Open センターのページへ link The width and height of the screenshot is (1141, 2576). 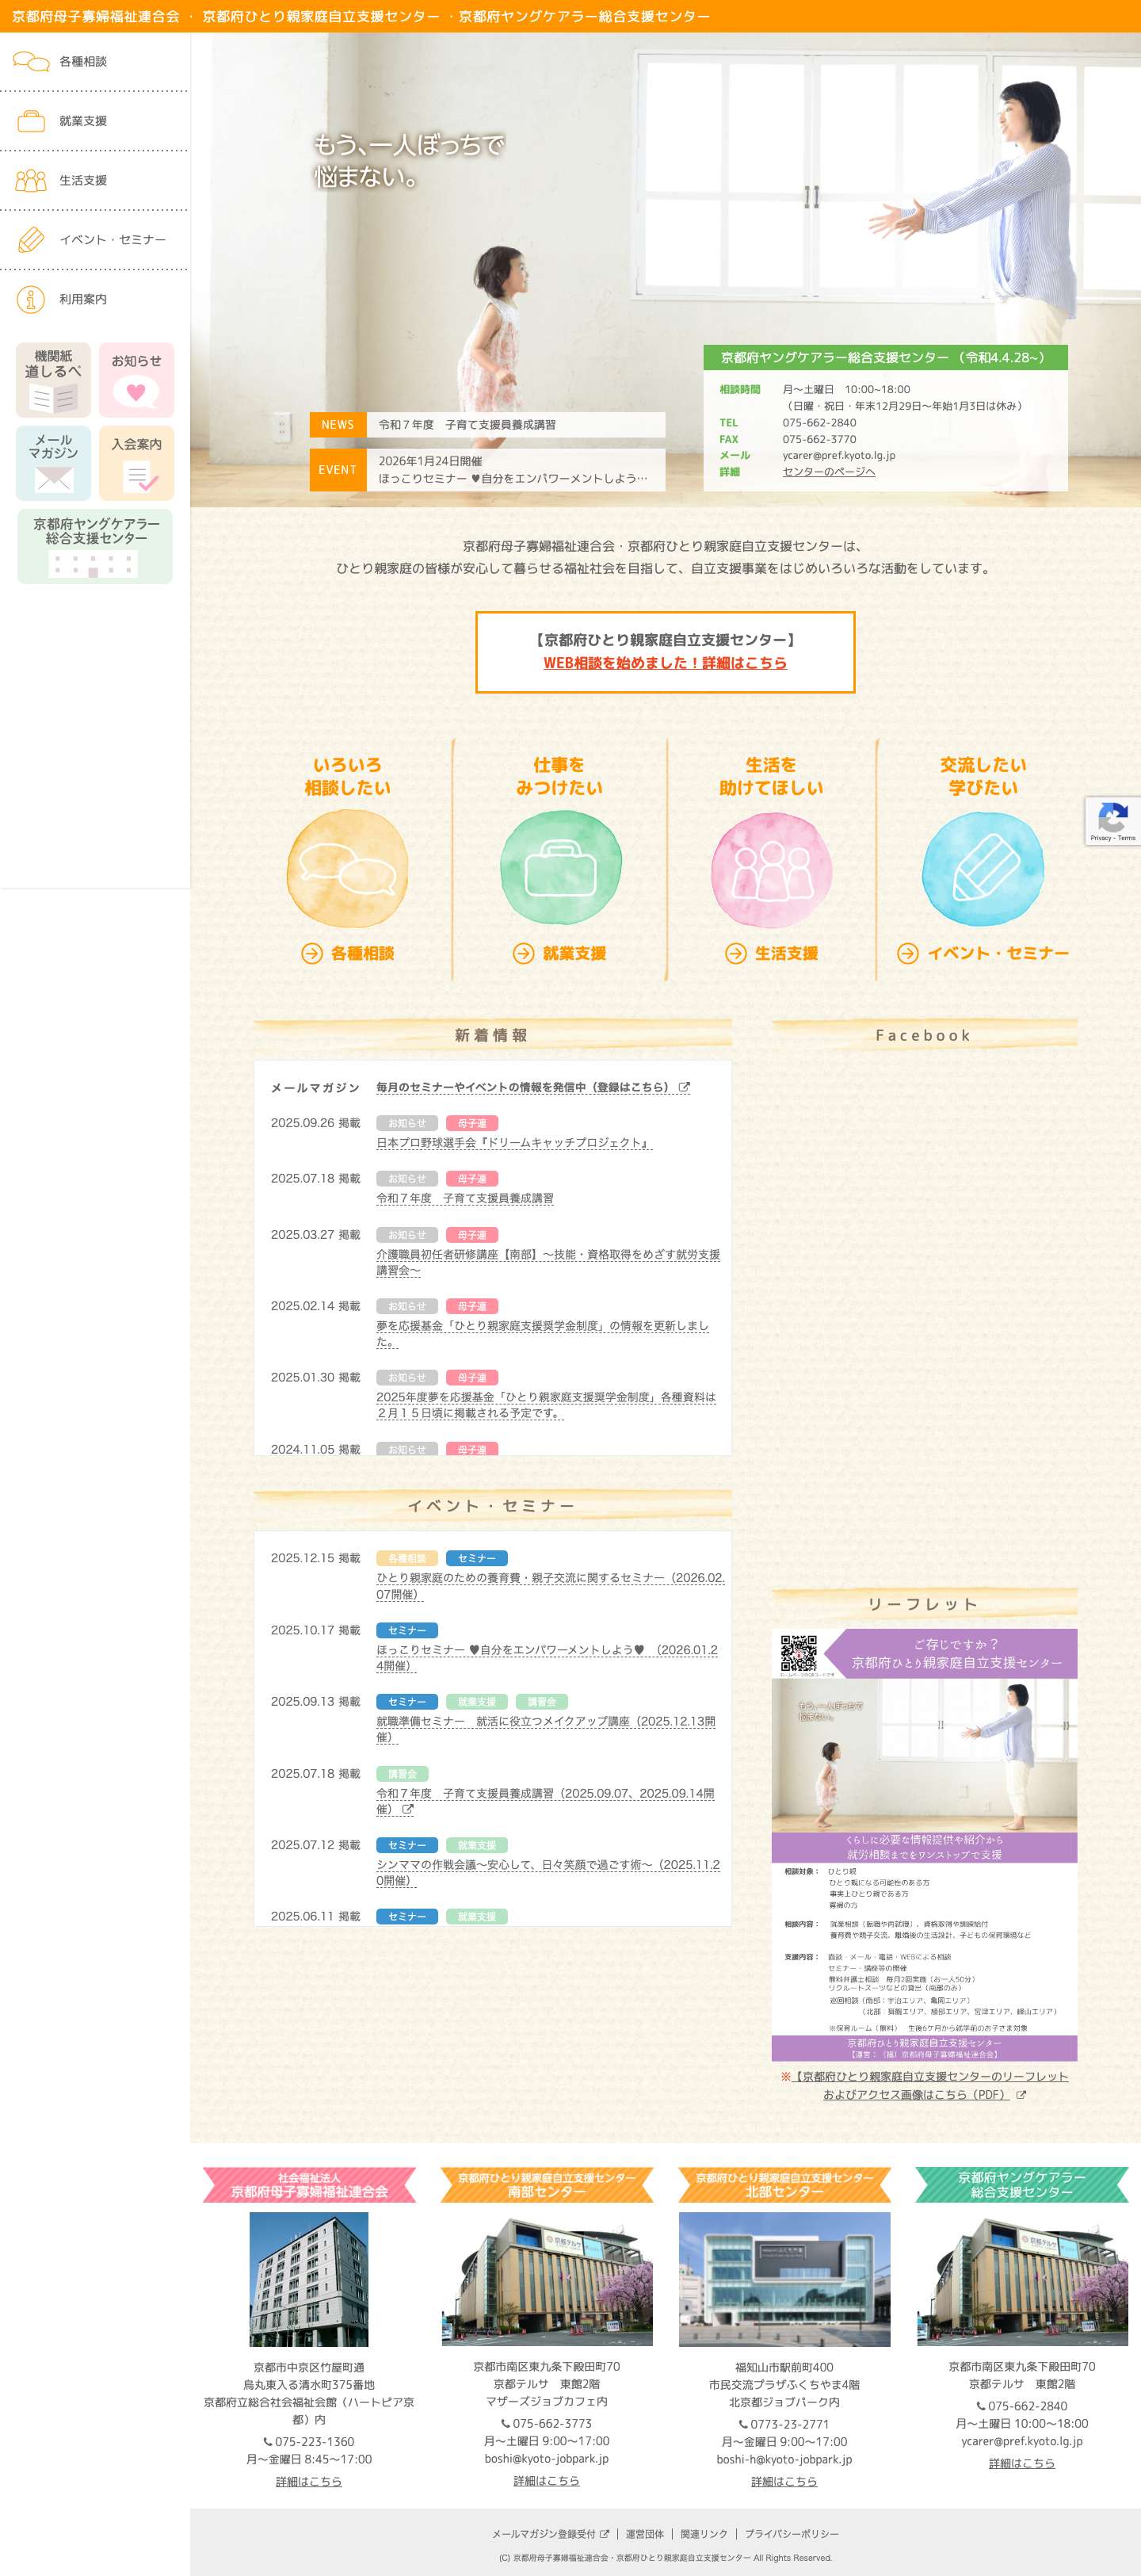click(828, 472)
